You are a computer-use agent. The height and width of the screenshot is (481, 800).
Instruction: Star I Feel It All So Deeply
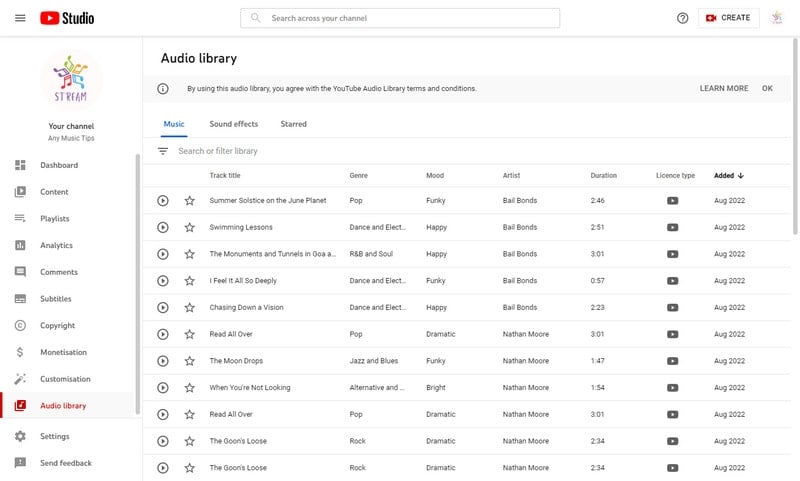189,281
